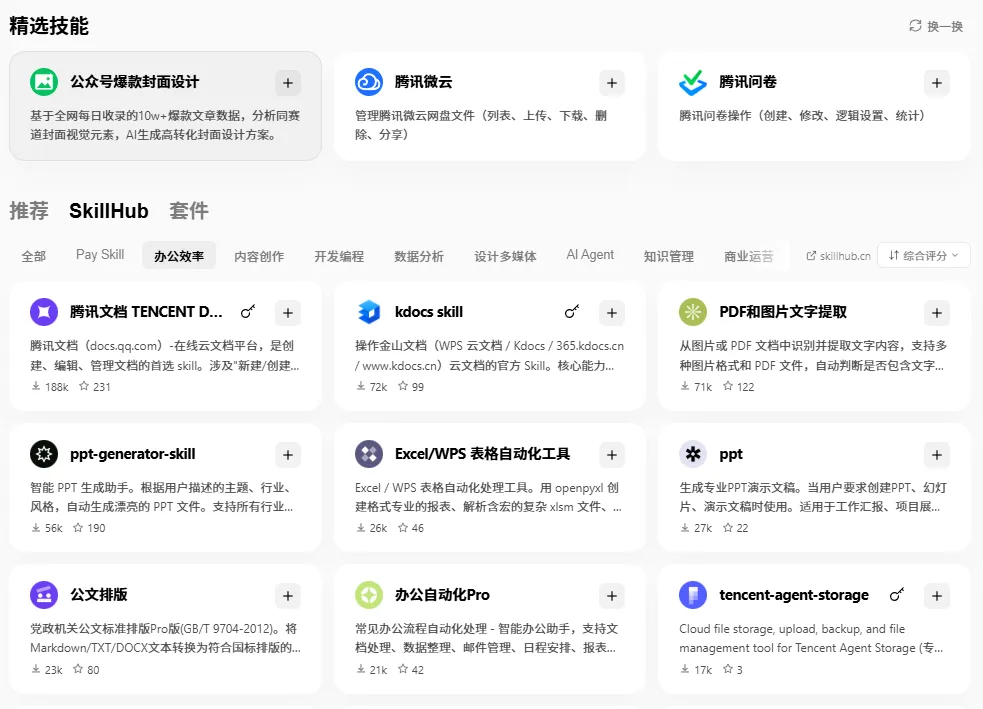Select the 内容创作 category filter
The height and width of the screenshot is (709, 983).
click(x=259, y=256)
